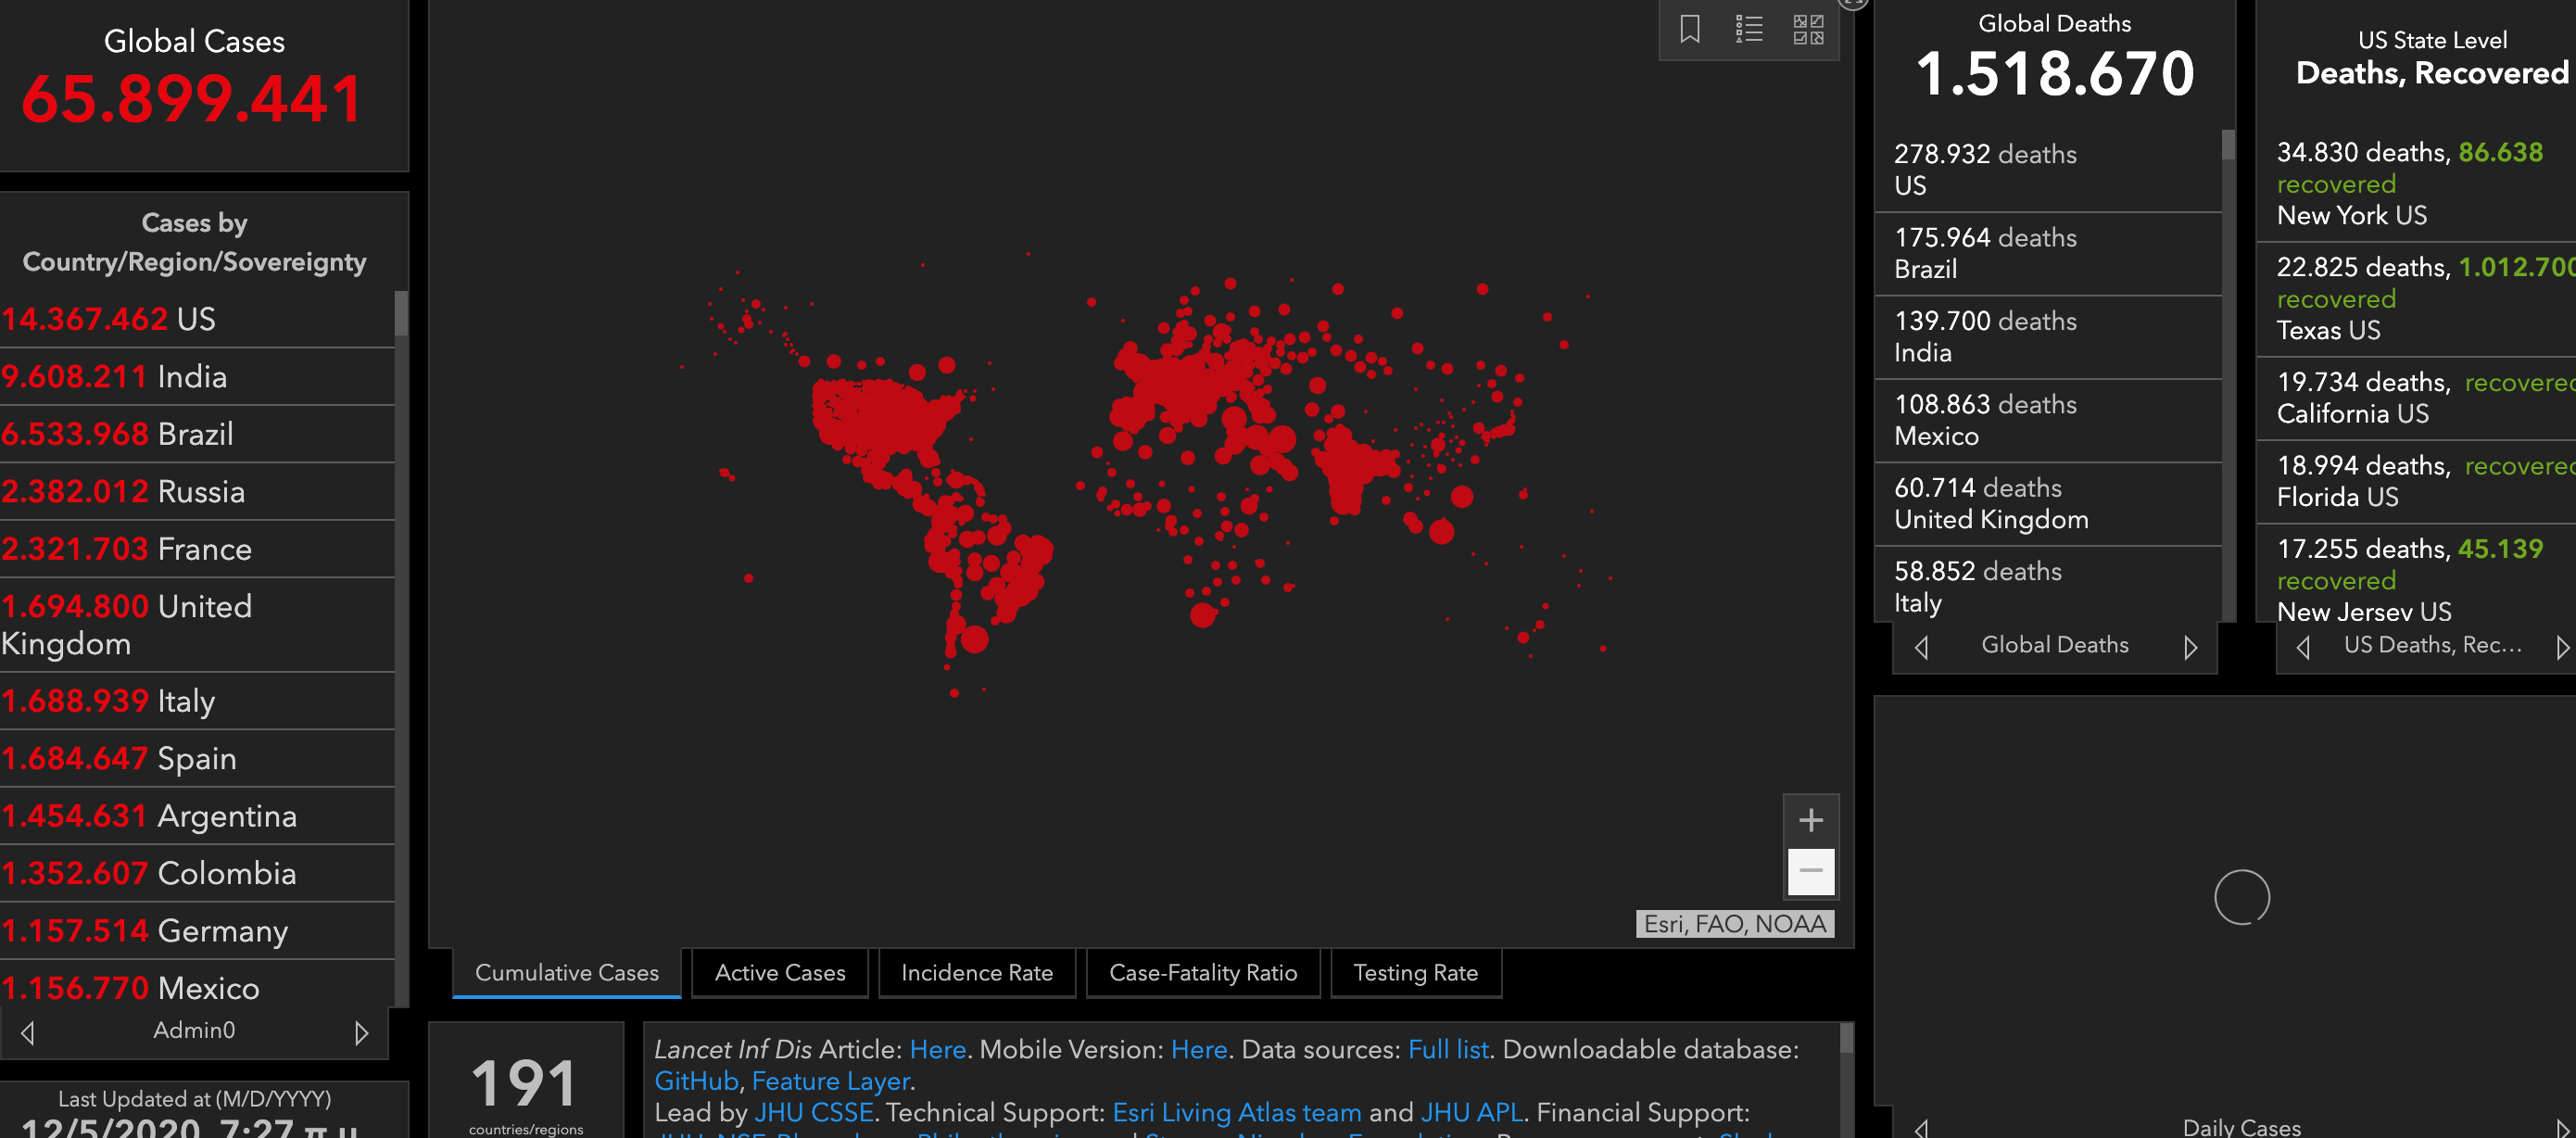Open the basemap gallery grid icon
The height and width of the screenshot is (1138, 2576).
[x=1807, y=29]
